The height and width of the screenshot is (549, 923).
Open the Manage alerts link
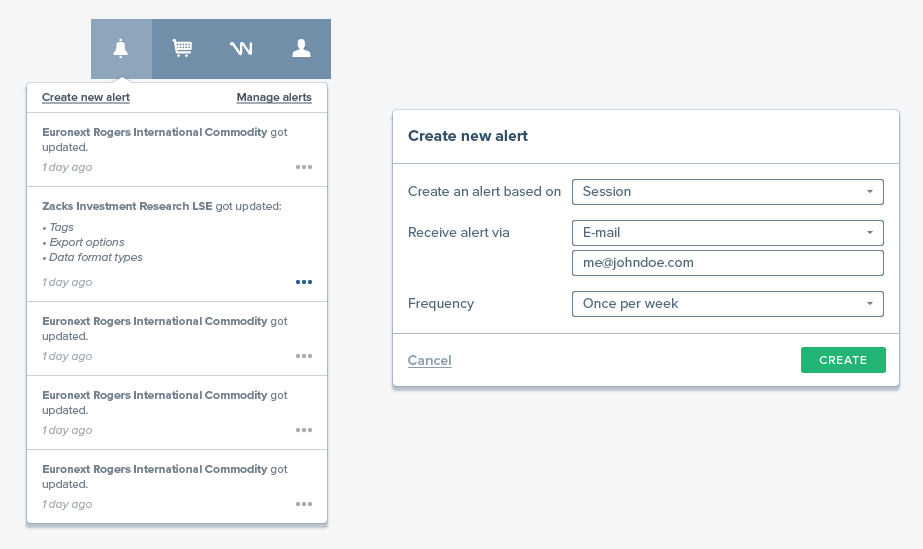(274, 97)
